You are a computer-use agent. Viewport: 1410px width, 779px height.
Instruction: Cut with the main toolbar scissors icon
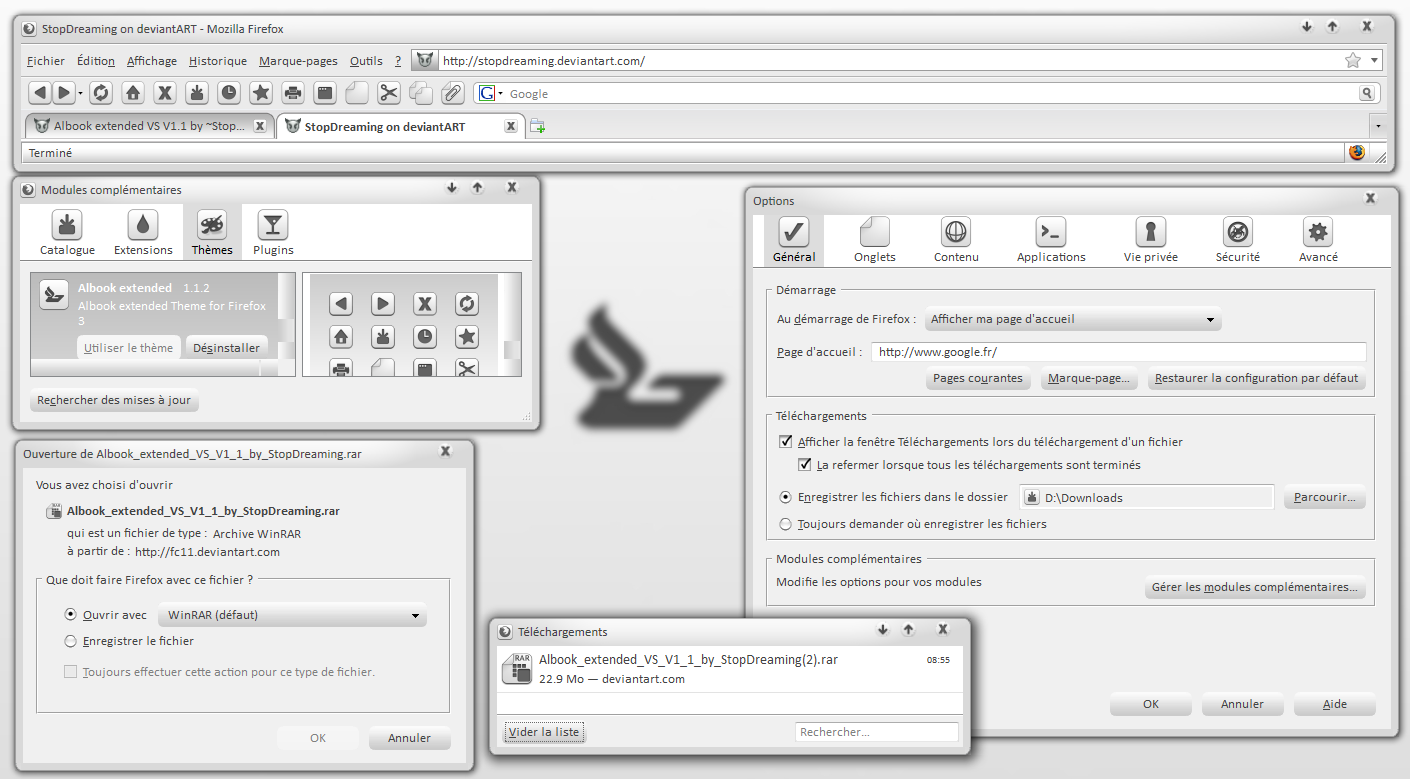(x=389, y=94)
